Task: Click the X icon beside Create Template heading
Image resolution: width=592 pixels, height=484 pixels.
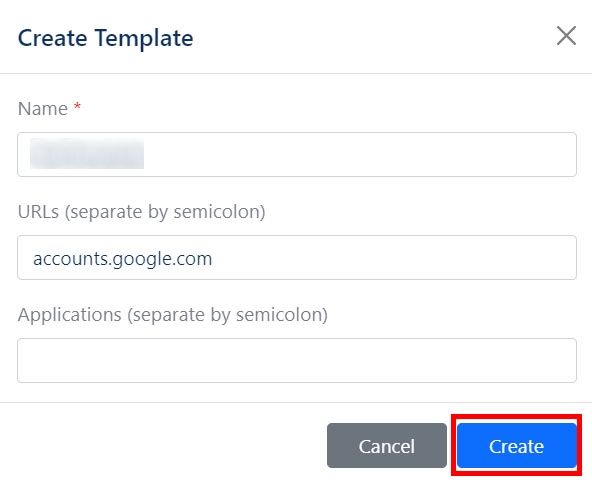Action: [566, 36]
